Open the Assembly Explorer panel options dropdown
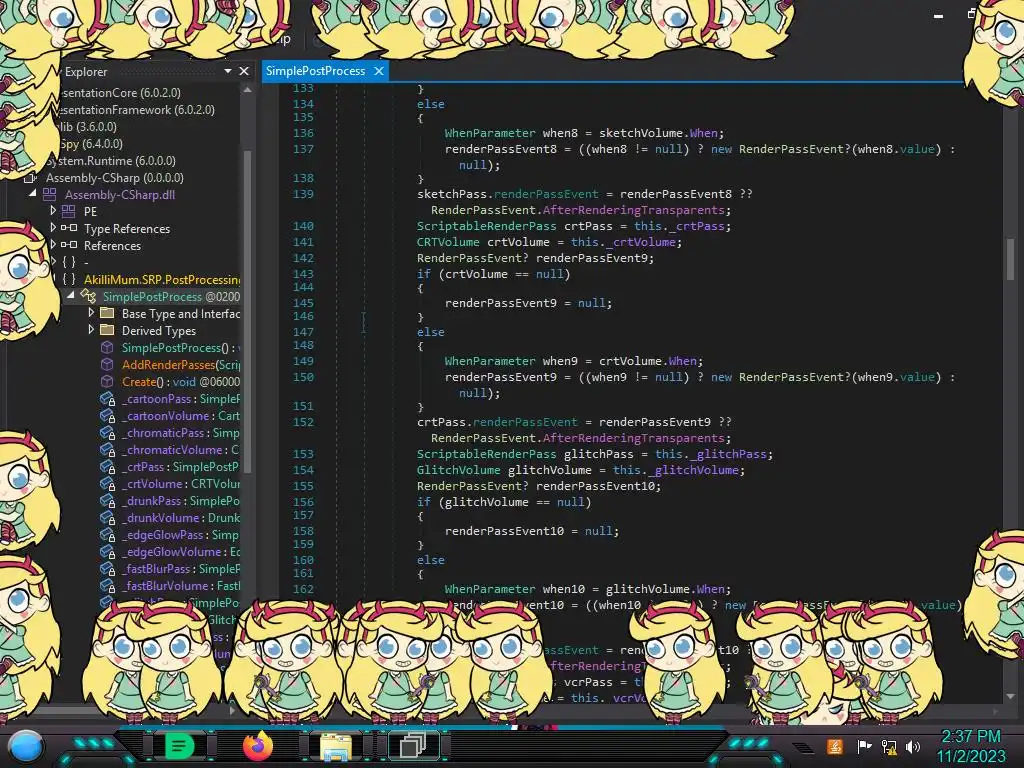Image resolution: width=1024 pixels, height=768 pixels. pos(227,71)
